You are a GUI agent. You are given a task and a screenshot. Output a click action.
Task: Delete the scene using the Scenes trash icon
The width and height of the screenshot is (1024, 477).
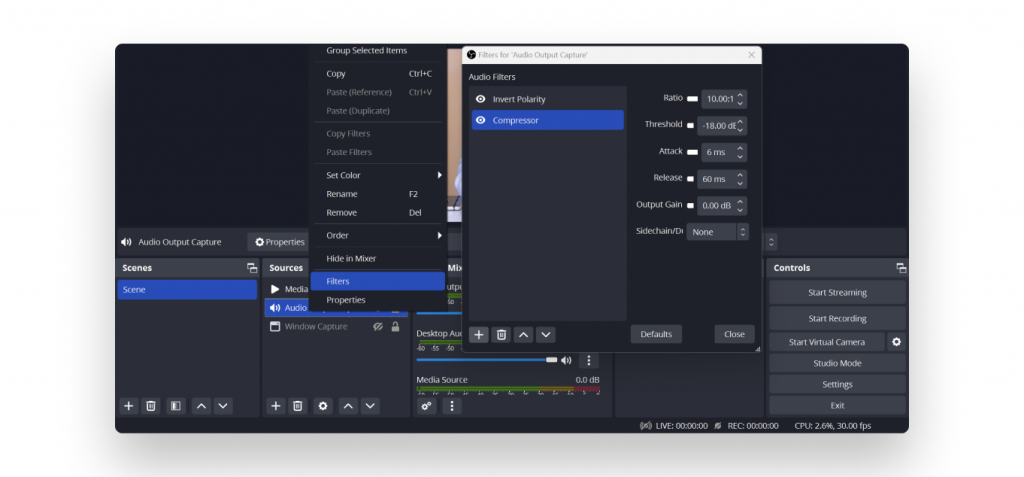click(151, 406)
